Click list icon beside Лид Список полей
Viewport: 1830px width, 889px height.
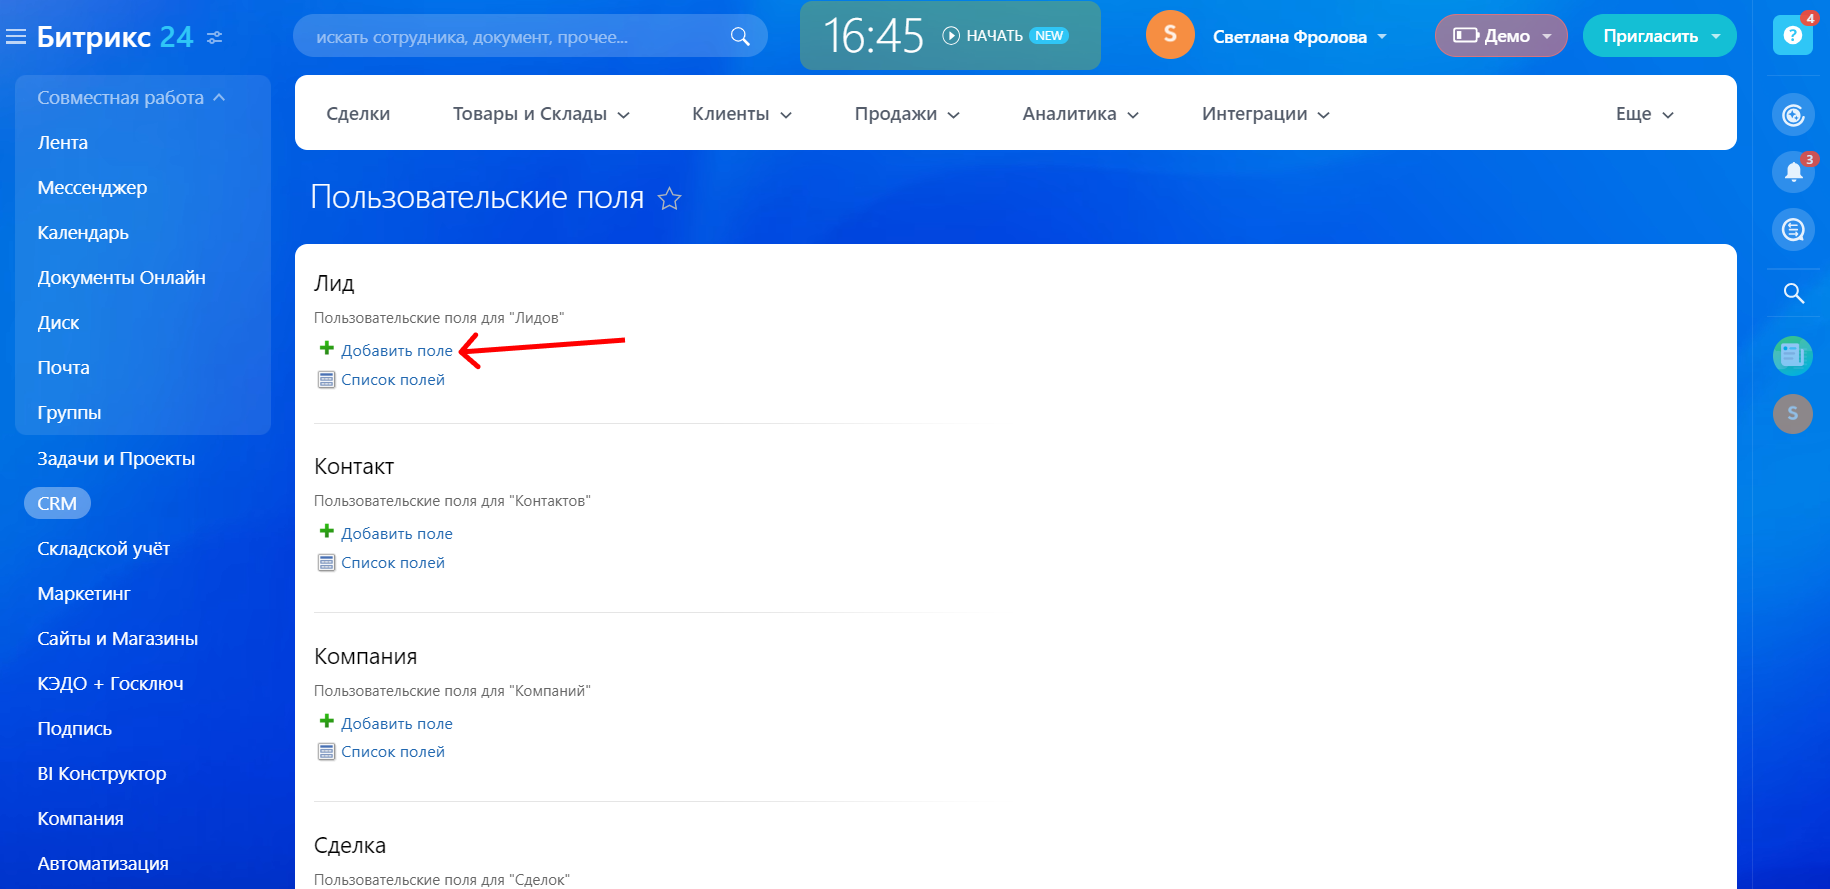[x=326, y=379]
